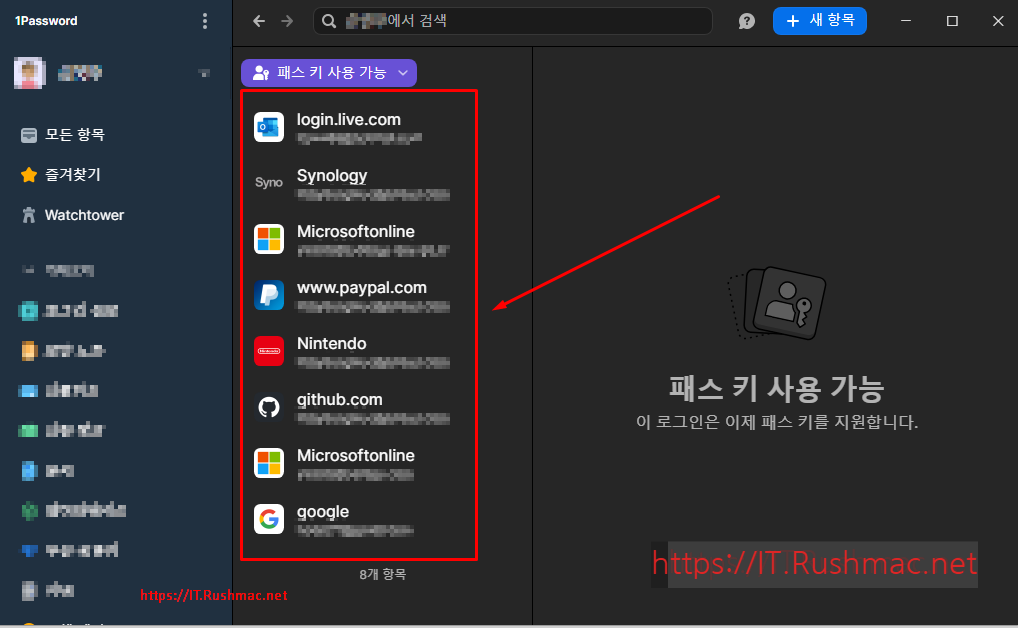Expand the account menu via the profile avatar
The height and width of the screenshot is (628, 1018).
pos(29,73)
